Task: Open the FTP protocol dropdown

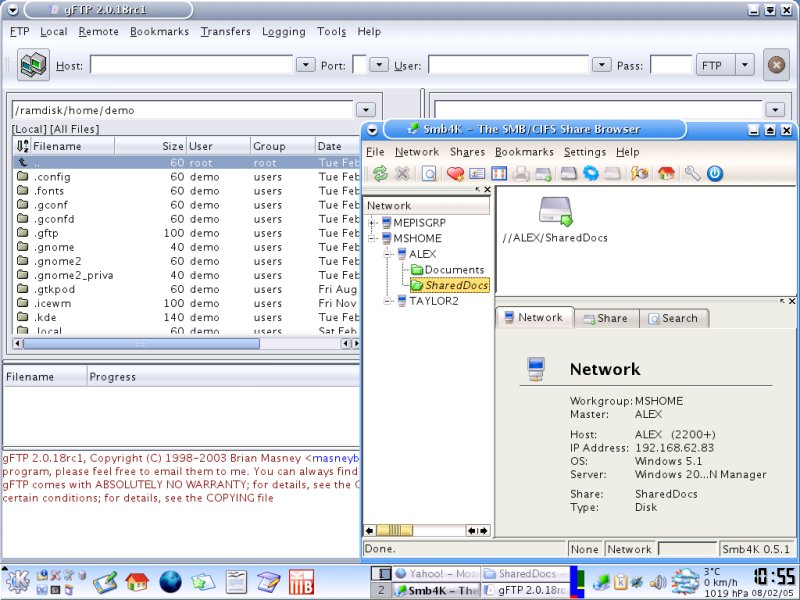Action: pos(744,65)
